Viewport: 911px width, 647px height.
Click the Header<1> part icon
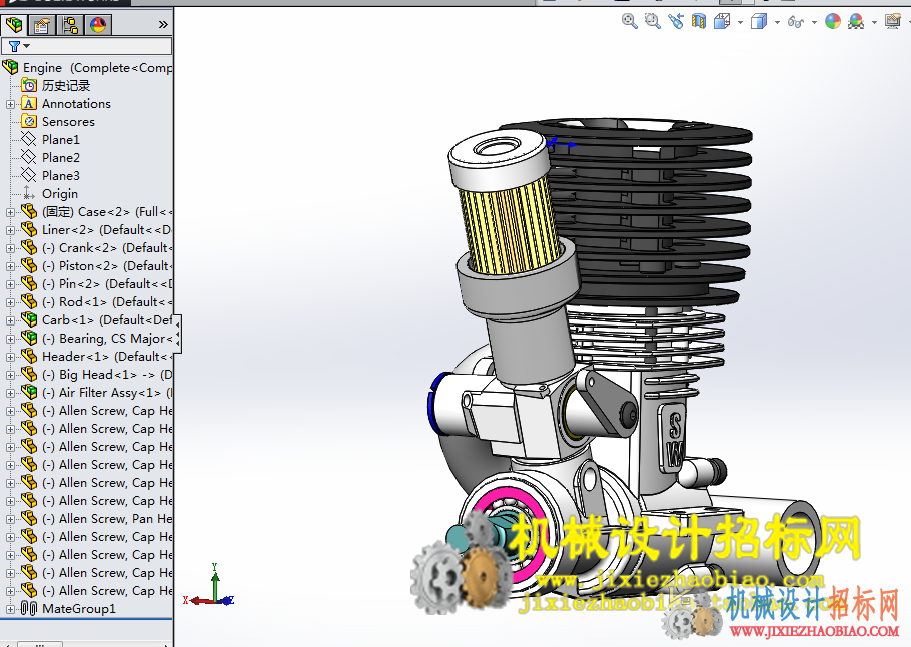click(x=29, y=356)
